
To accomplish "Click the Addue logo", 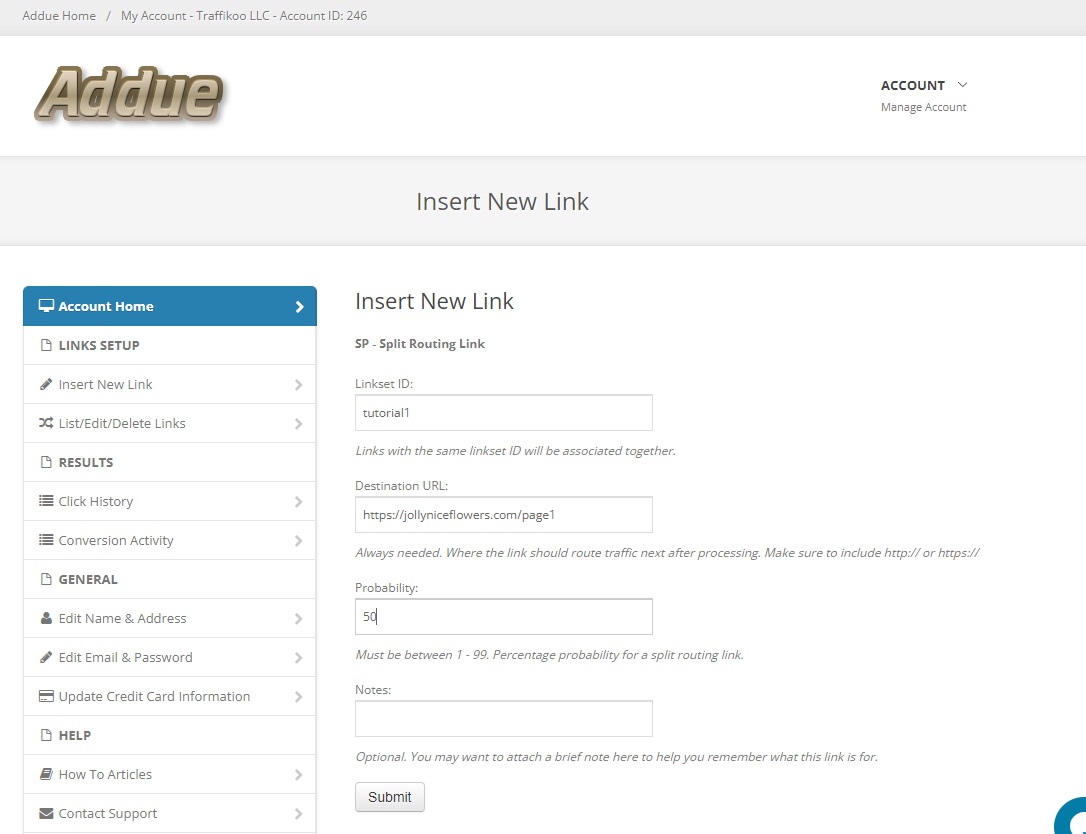I will (130, 95).
